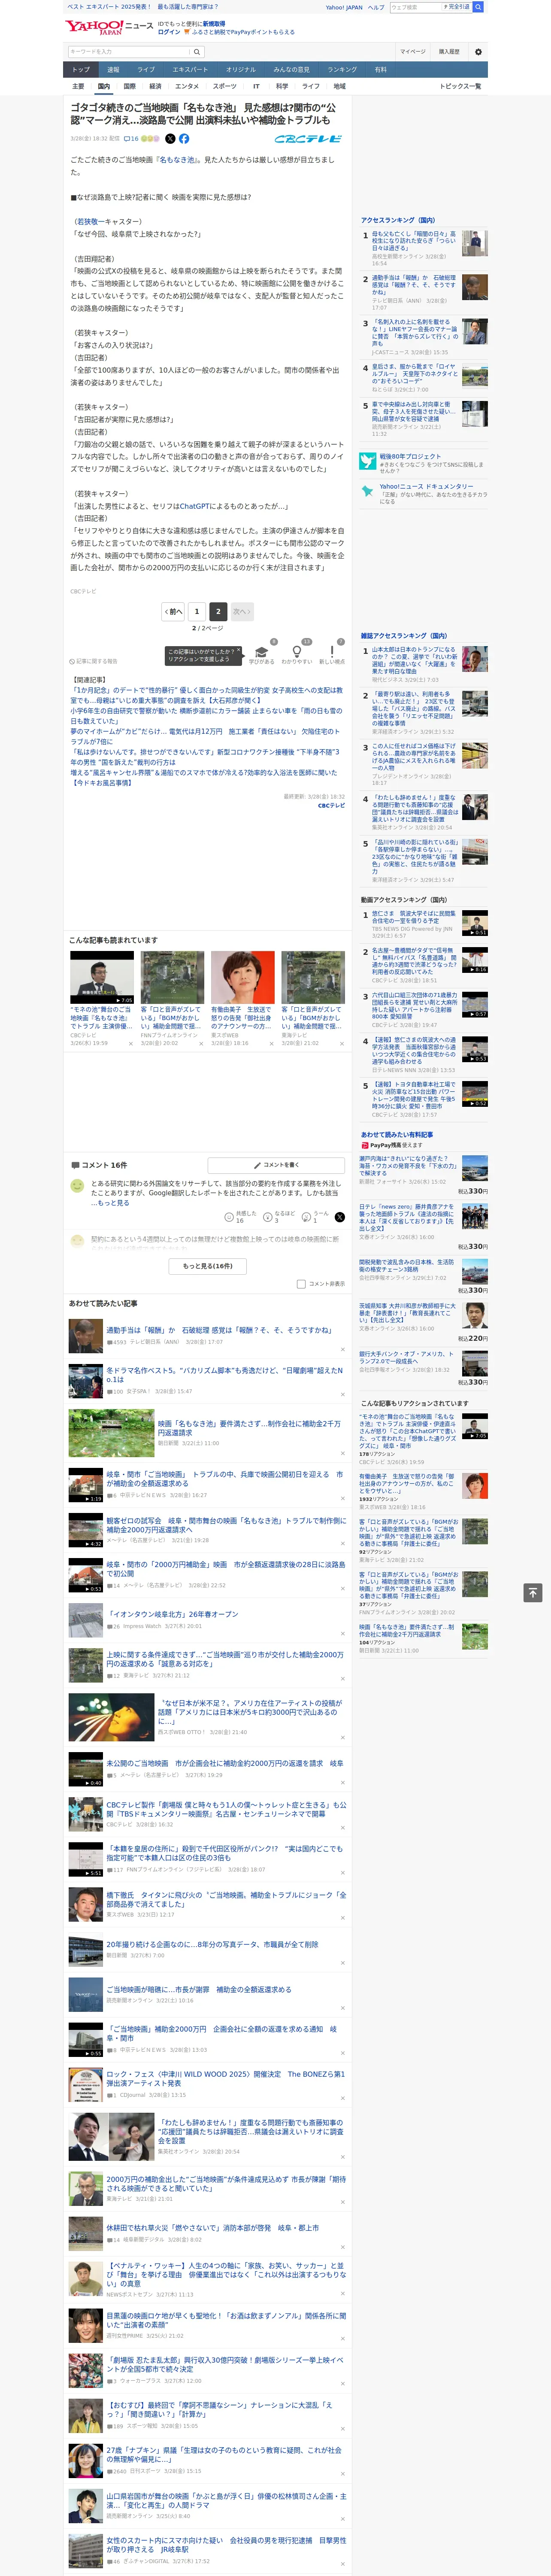Share the article on Facebook

(x=184, y=139)
